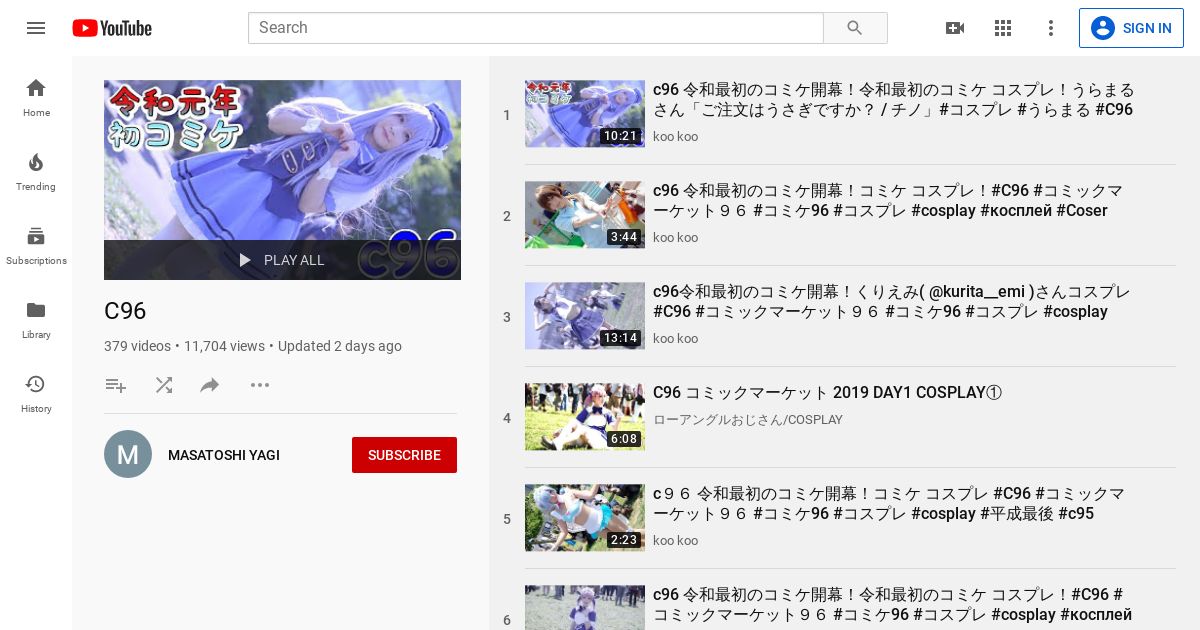Image resolution: width=1200 pixels, height=630 pixels.
Task: Open video 4 thumbnail with 6:08 duration
Action: point(585,417)
